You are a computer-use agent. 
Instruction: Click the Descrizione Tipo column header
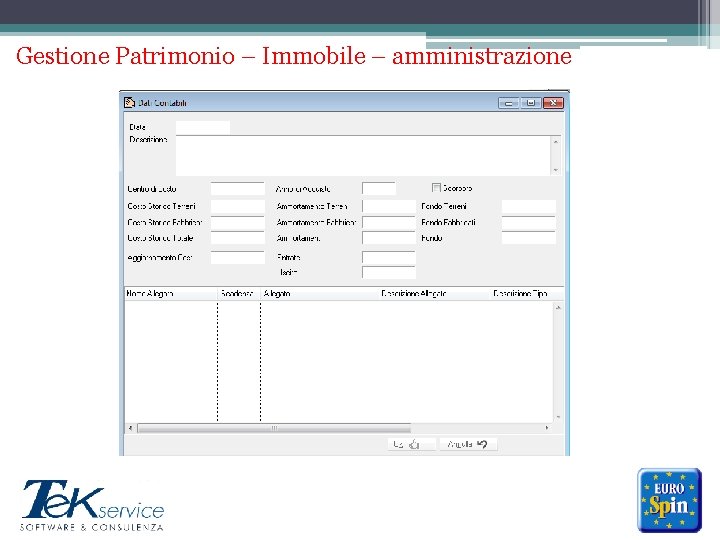(x=527, y=293)
